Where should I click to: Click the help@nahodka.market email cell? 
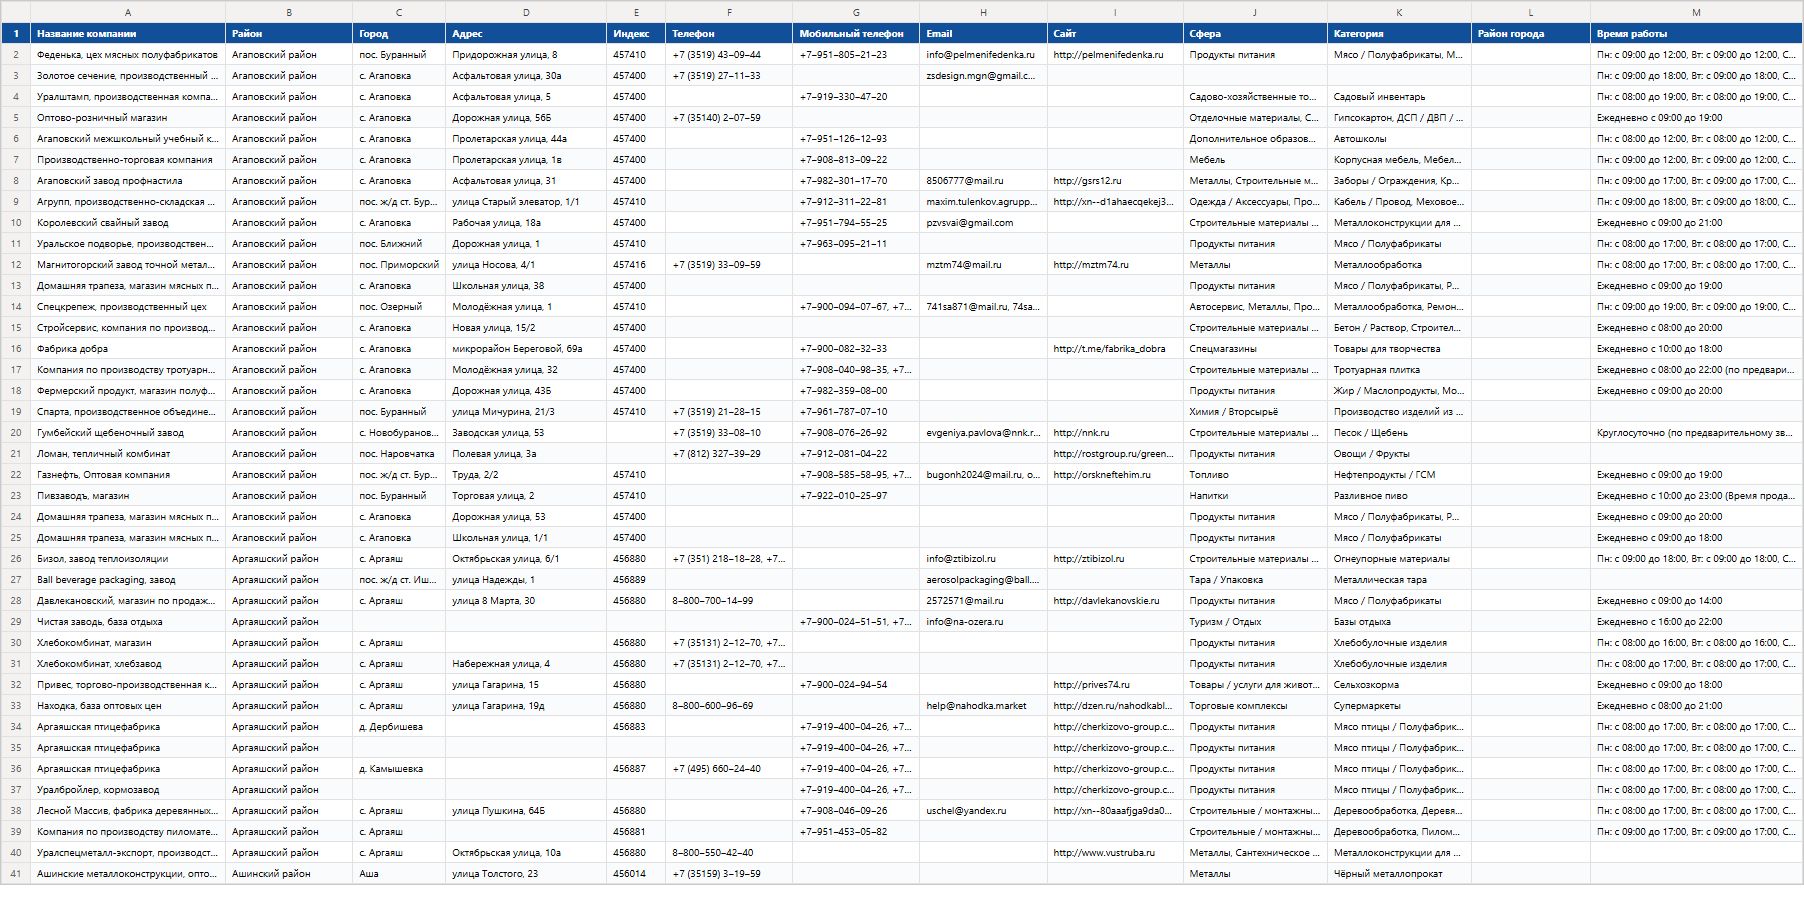tap(984, 706)
